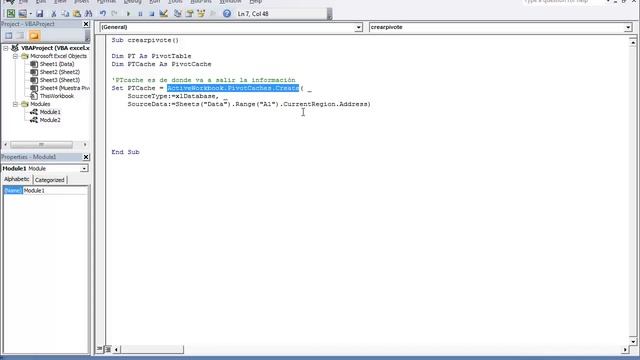Image resolution: width=640 pixels, height=360 pixels.
Task: Select Microsoft Excel Objects folder
Action: (58, 56)
